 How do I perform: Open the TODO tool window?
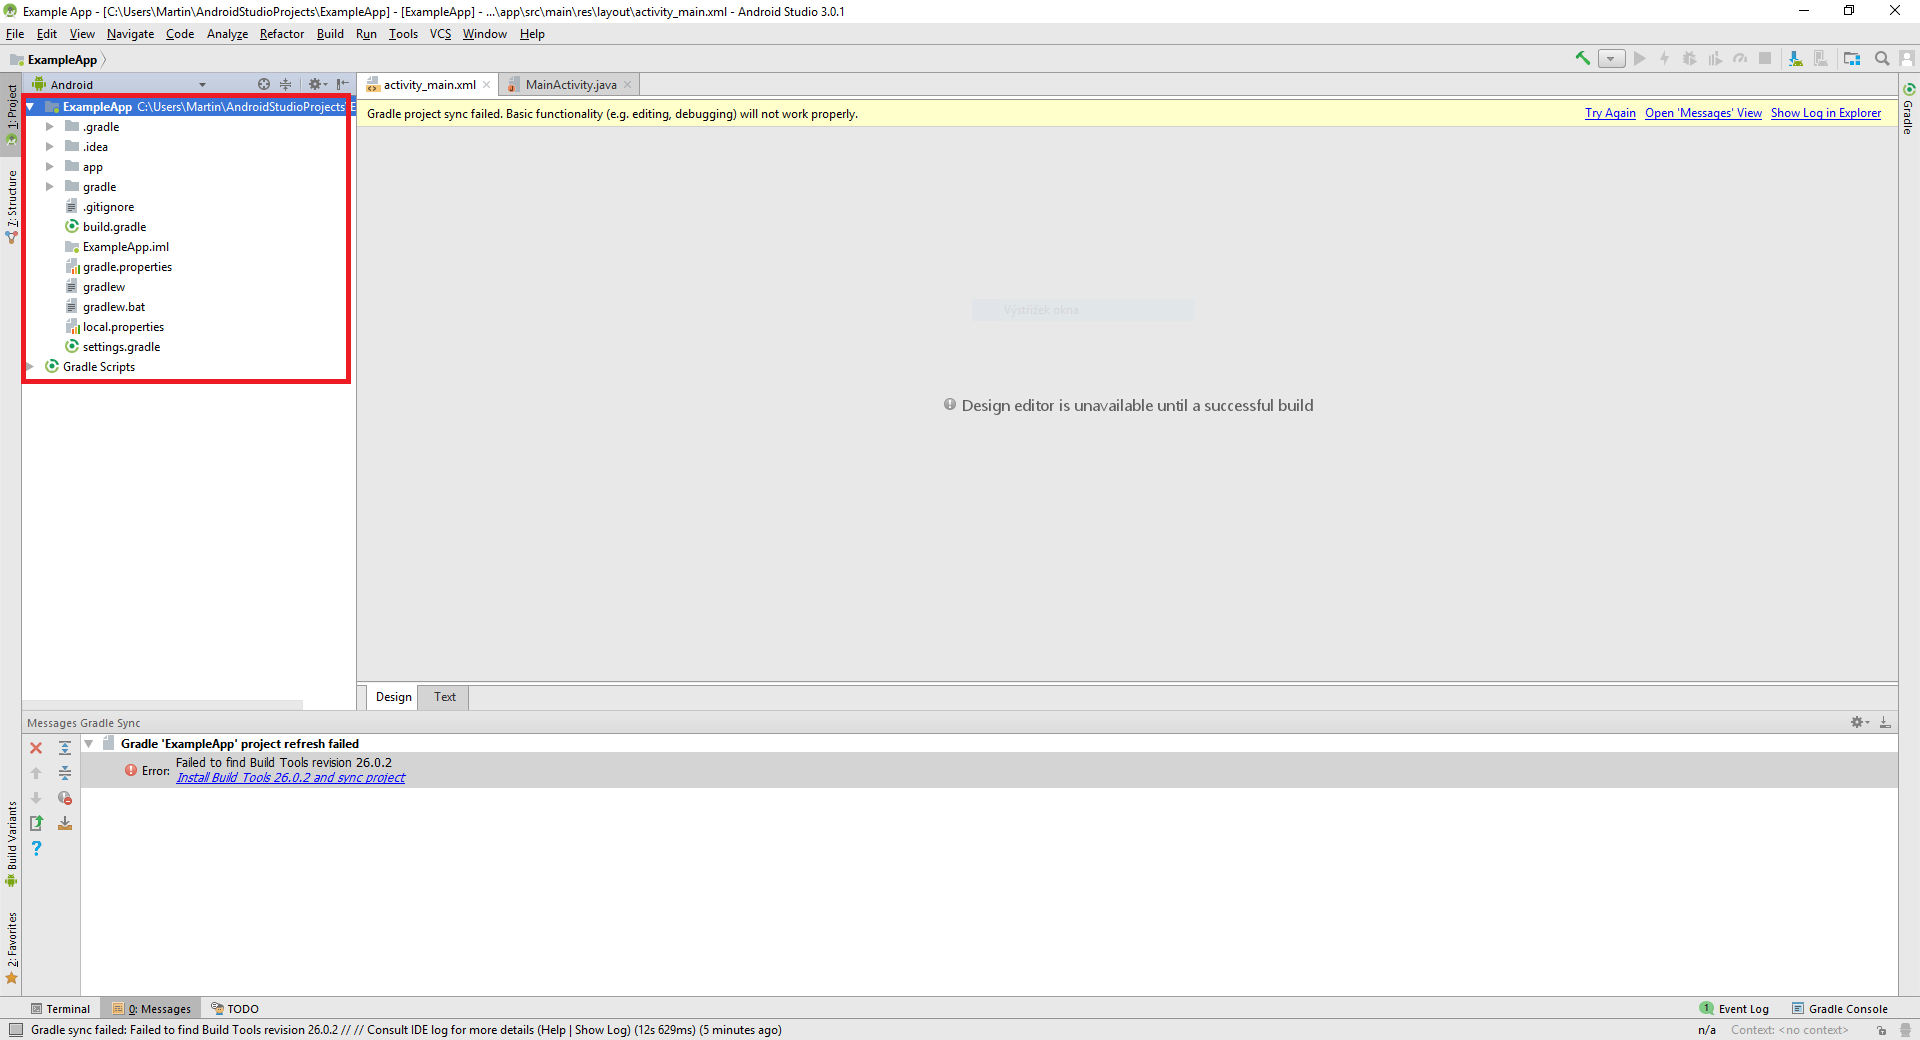coord(235,1009)
